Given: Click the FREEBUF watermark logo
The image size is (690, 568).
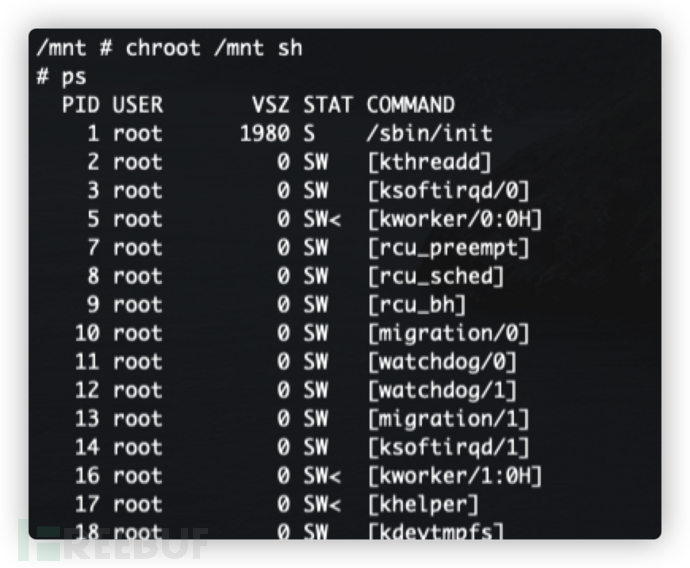Looking at the screenshot, I should [x=114, y=541].
